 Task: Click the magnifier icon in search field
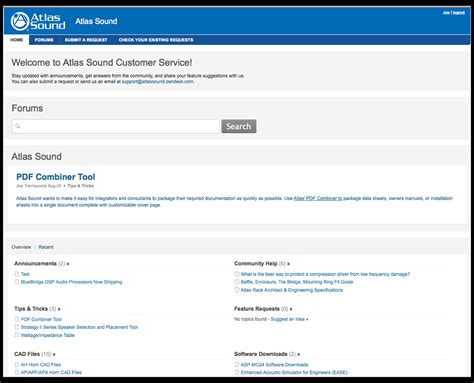18,126
